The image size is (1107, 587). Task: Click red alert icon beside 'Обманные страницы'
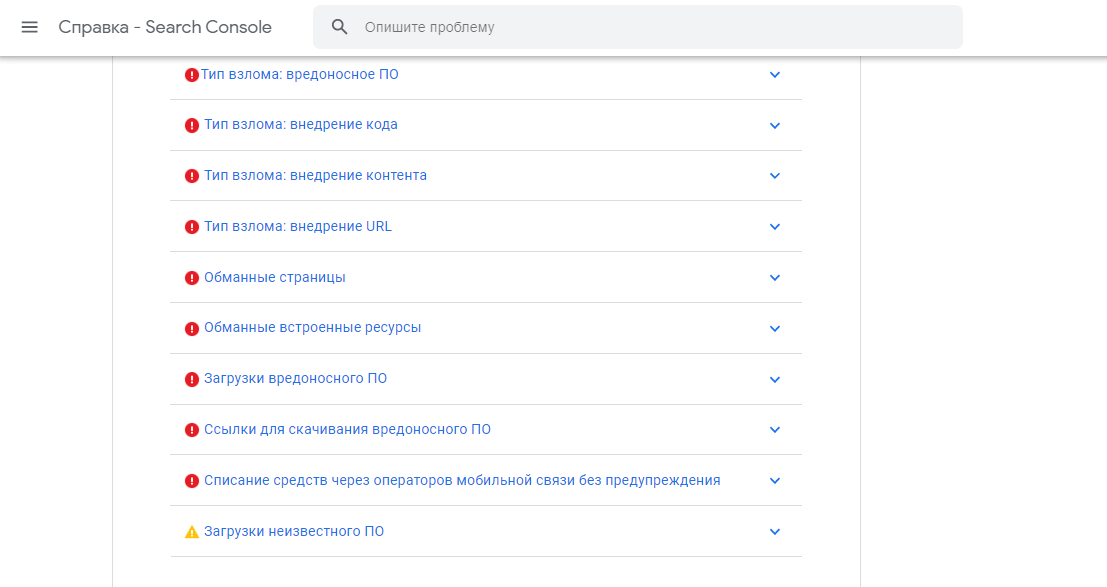click(192, 278)
